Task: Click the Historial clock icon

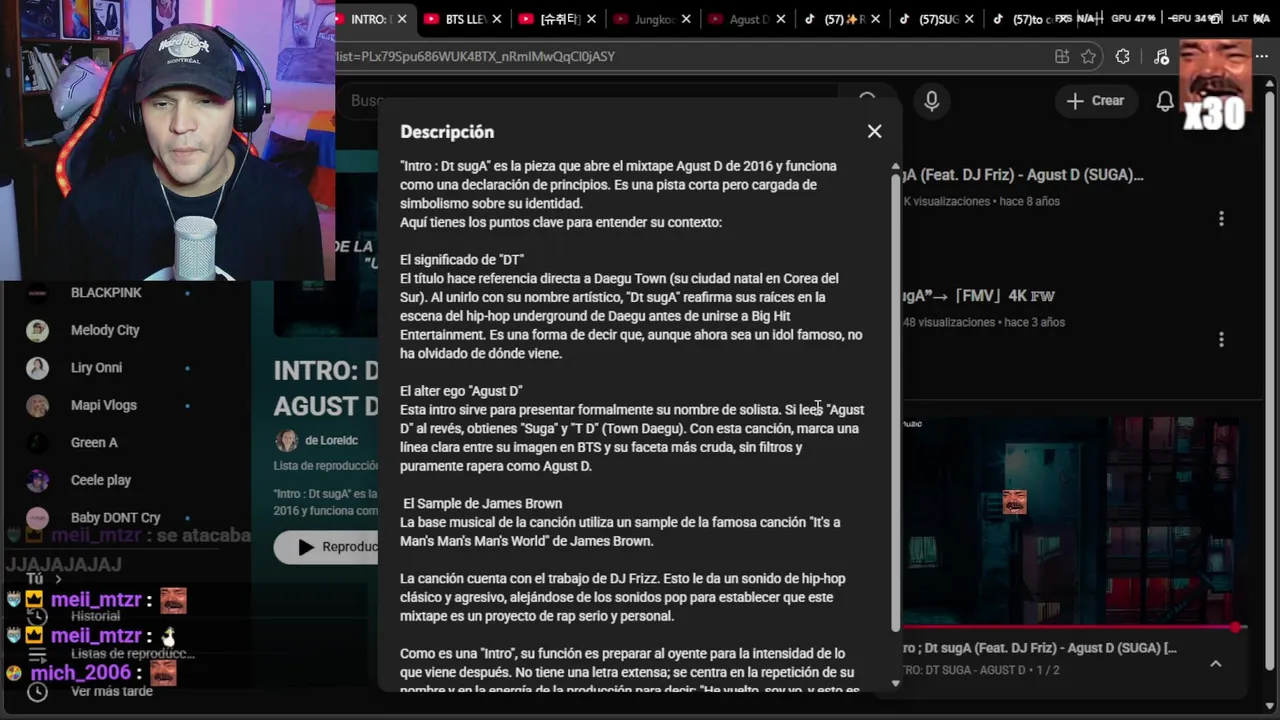Action: point(37,616)
